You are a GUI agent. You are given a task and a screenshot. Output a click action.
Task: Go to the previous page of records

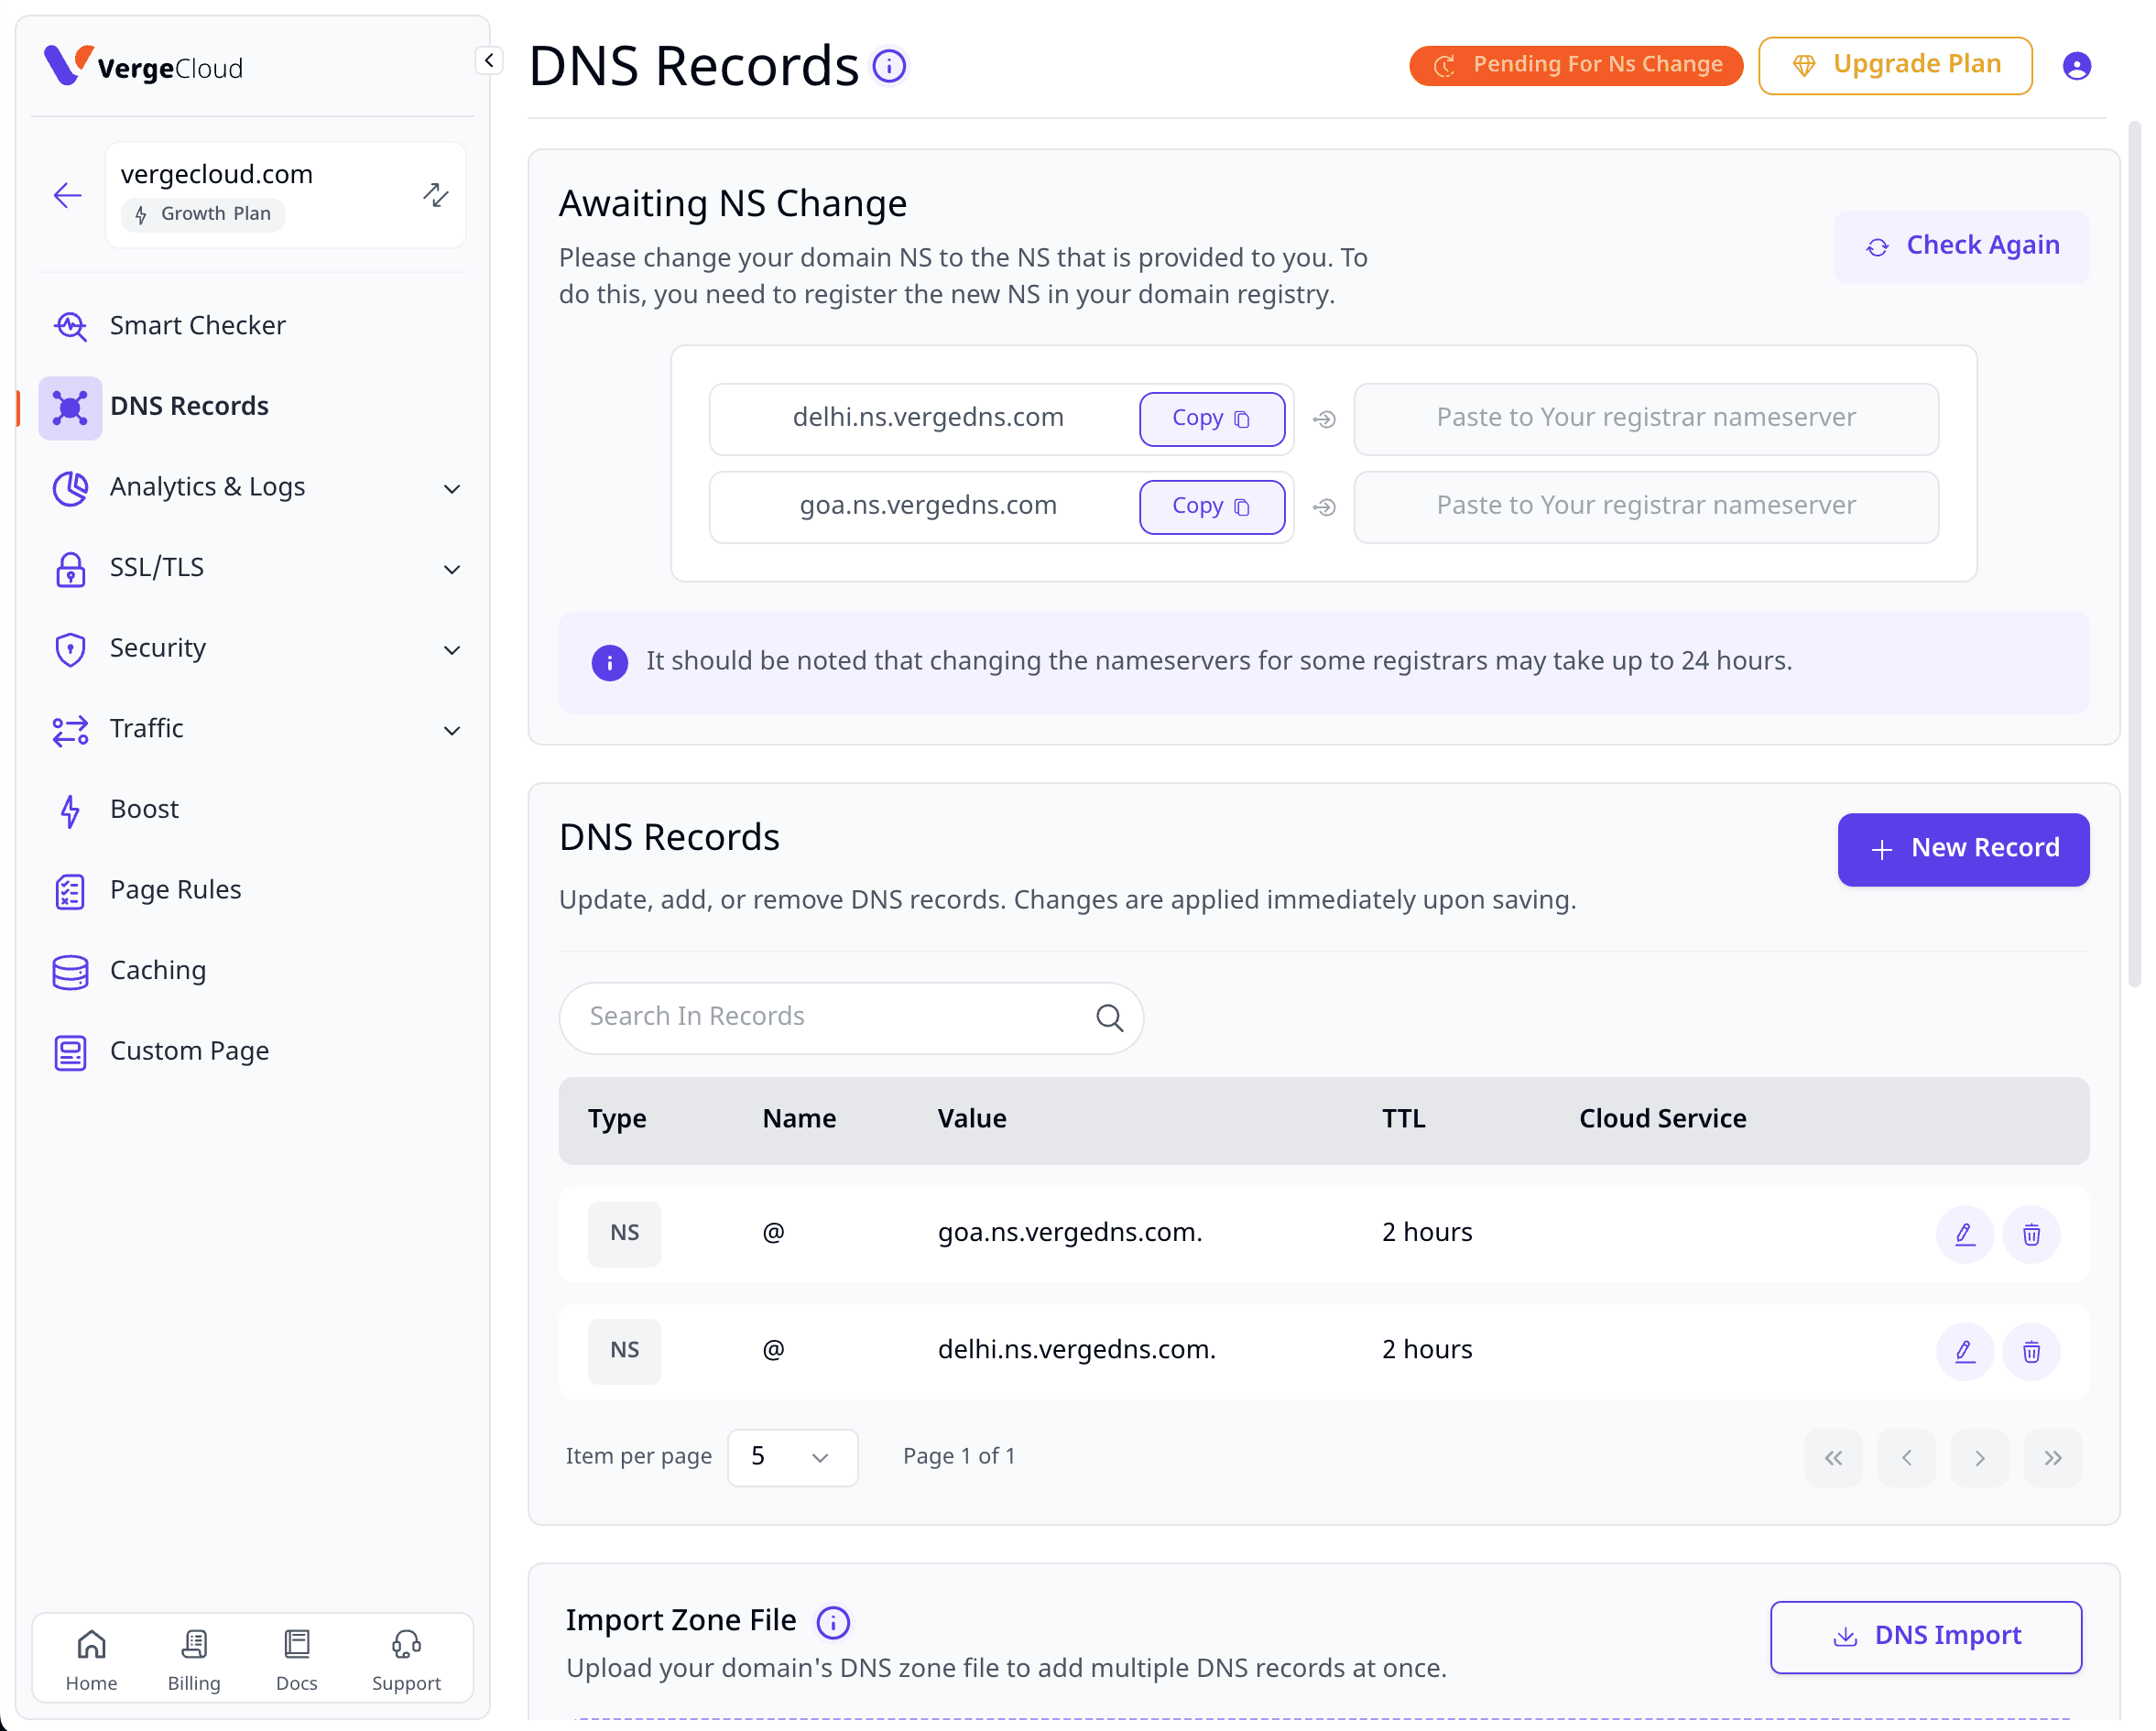point(1905,1457)
